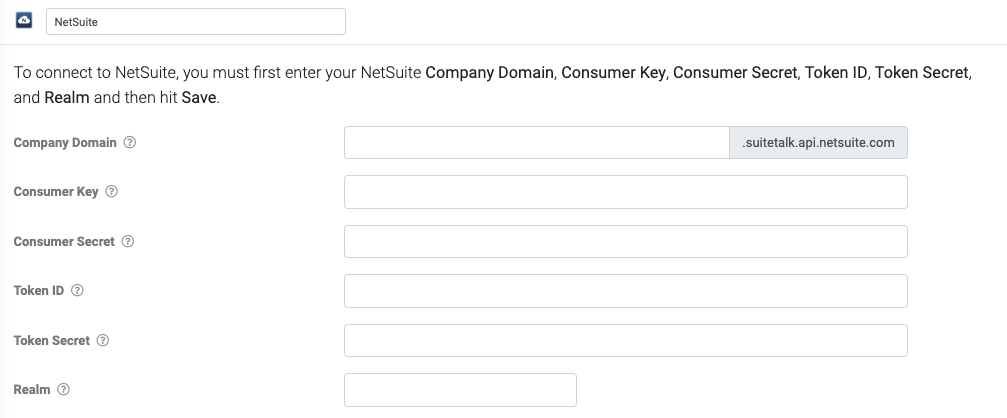Click the Consumer Key field label text

(56, 192)
